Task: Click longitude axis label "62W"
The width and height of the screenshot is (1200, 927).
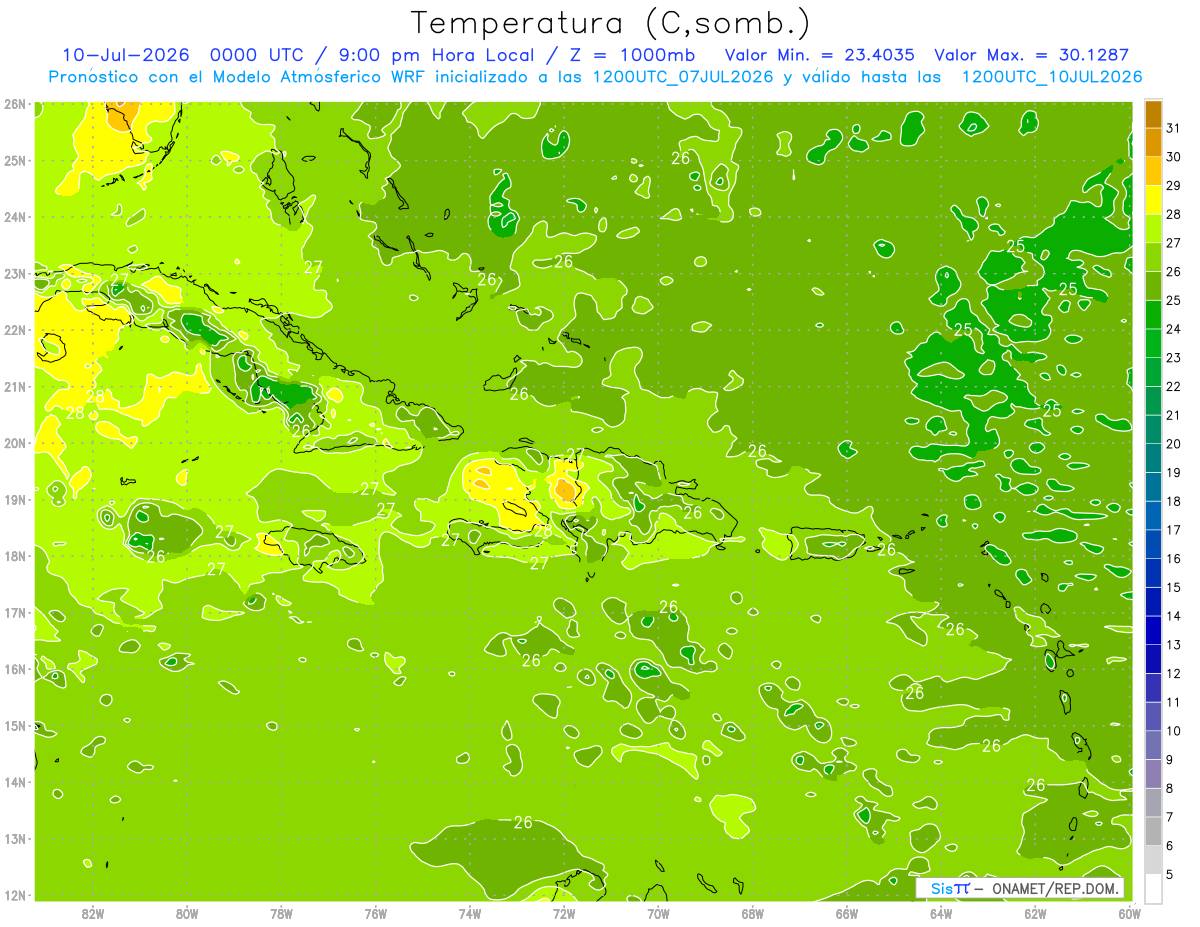Action: pyautogui.click(x=1035, y=913)
